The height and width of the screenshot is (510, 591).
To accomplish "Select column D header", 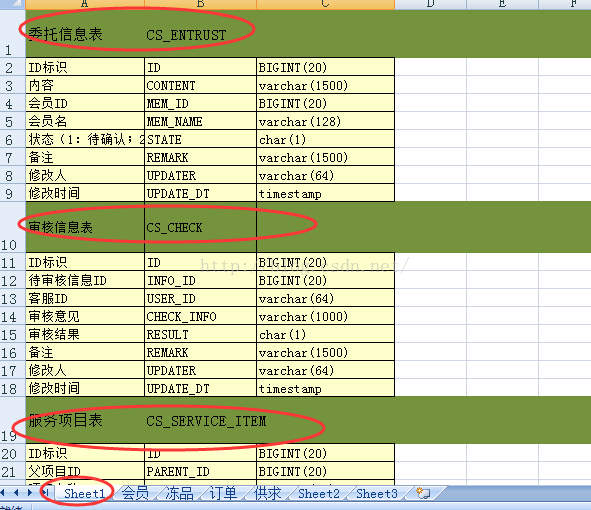I will click(x=430, y=5).
